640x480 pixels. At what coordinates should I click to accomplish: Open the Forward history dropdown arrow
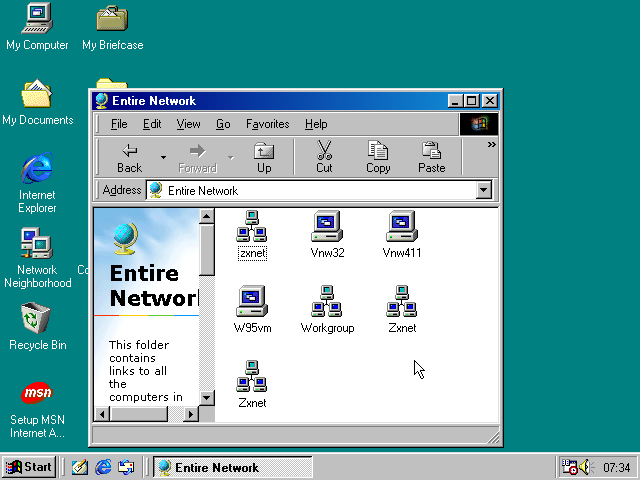point(231,158)
